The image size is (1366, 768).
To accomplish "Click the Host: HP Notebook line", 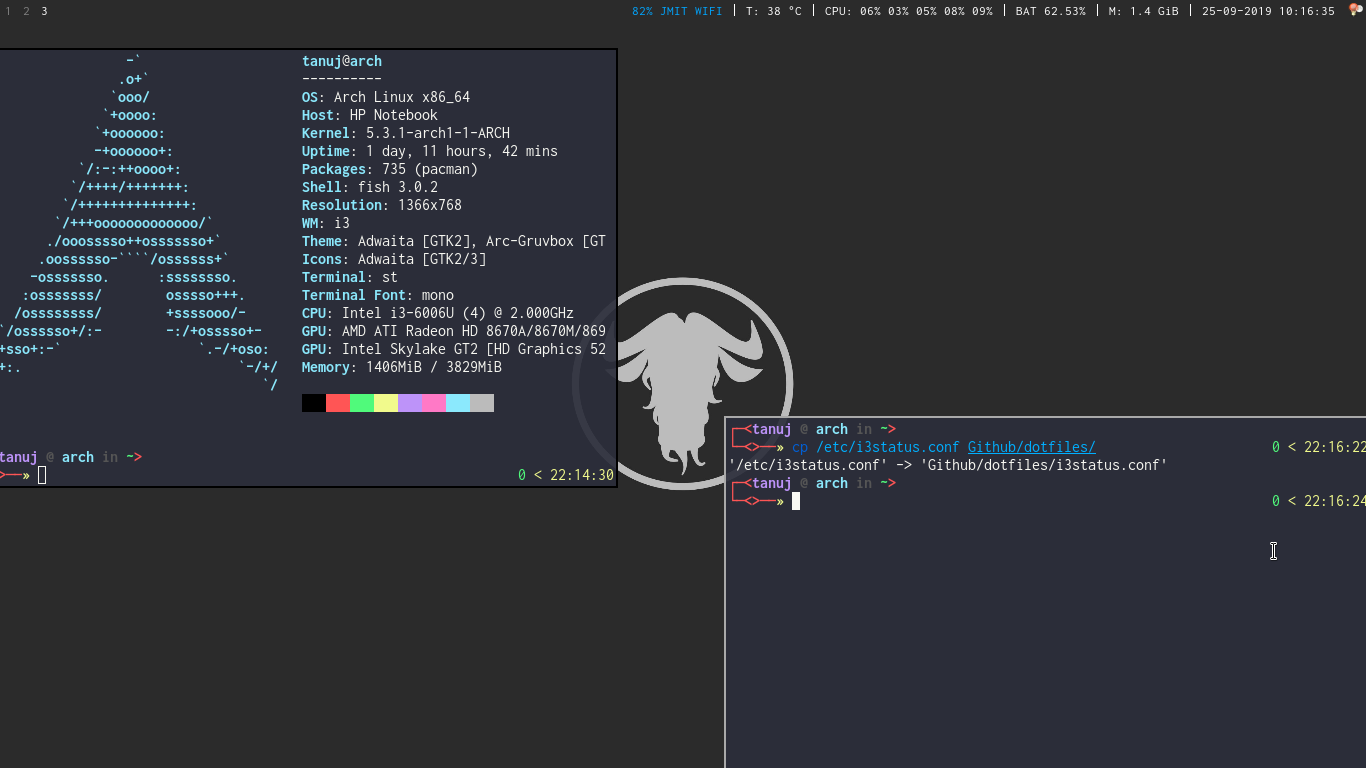I will pos(370,115).
